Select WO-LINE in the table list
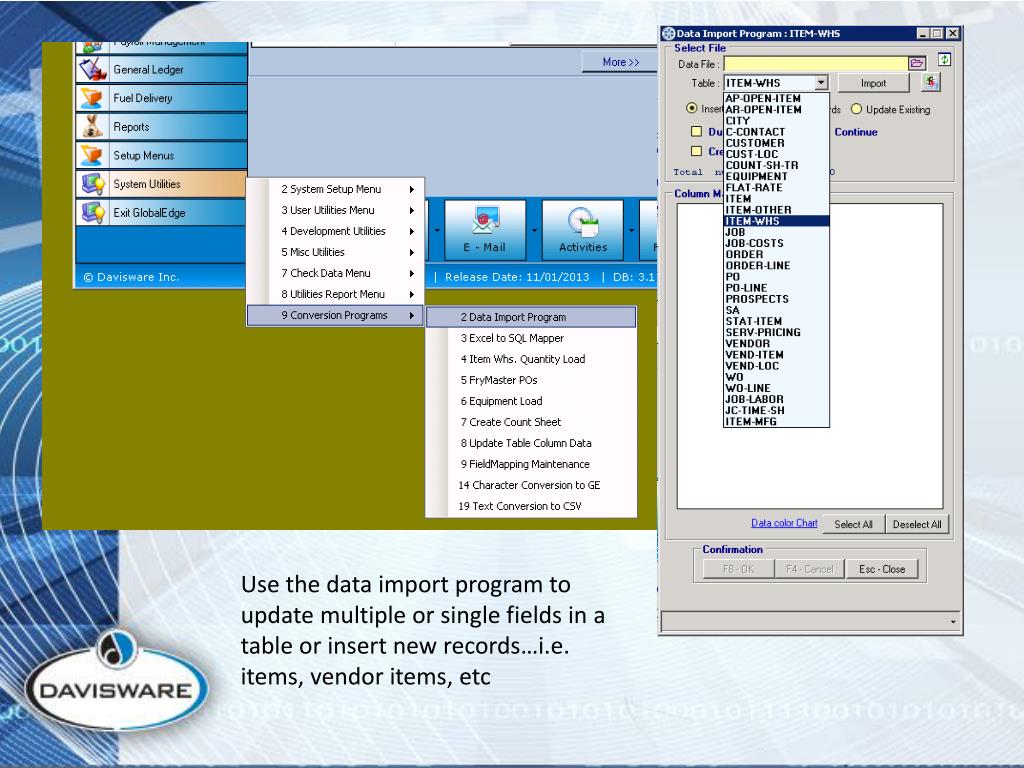 coord(776,388)
